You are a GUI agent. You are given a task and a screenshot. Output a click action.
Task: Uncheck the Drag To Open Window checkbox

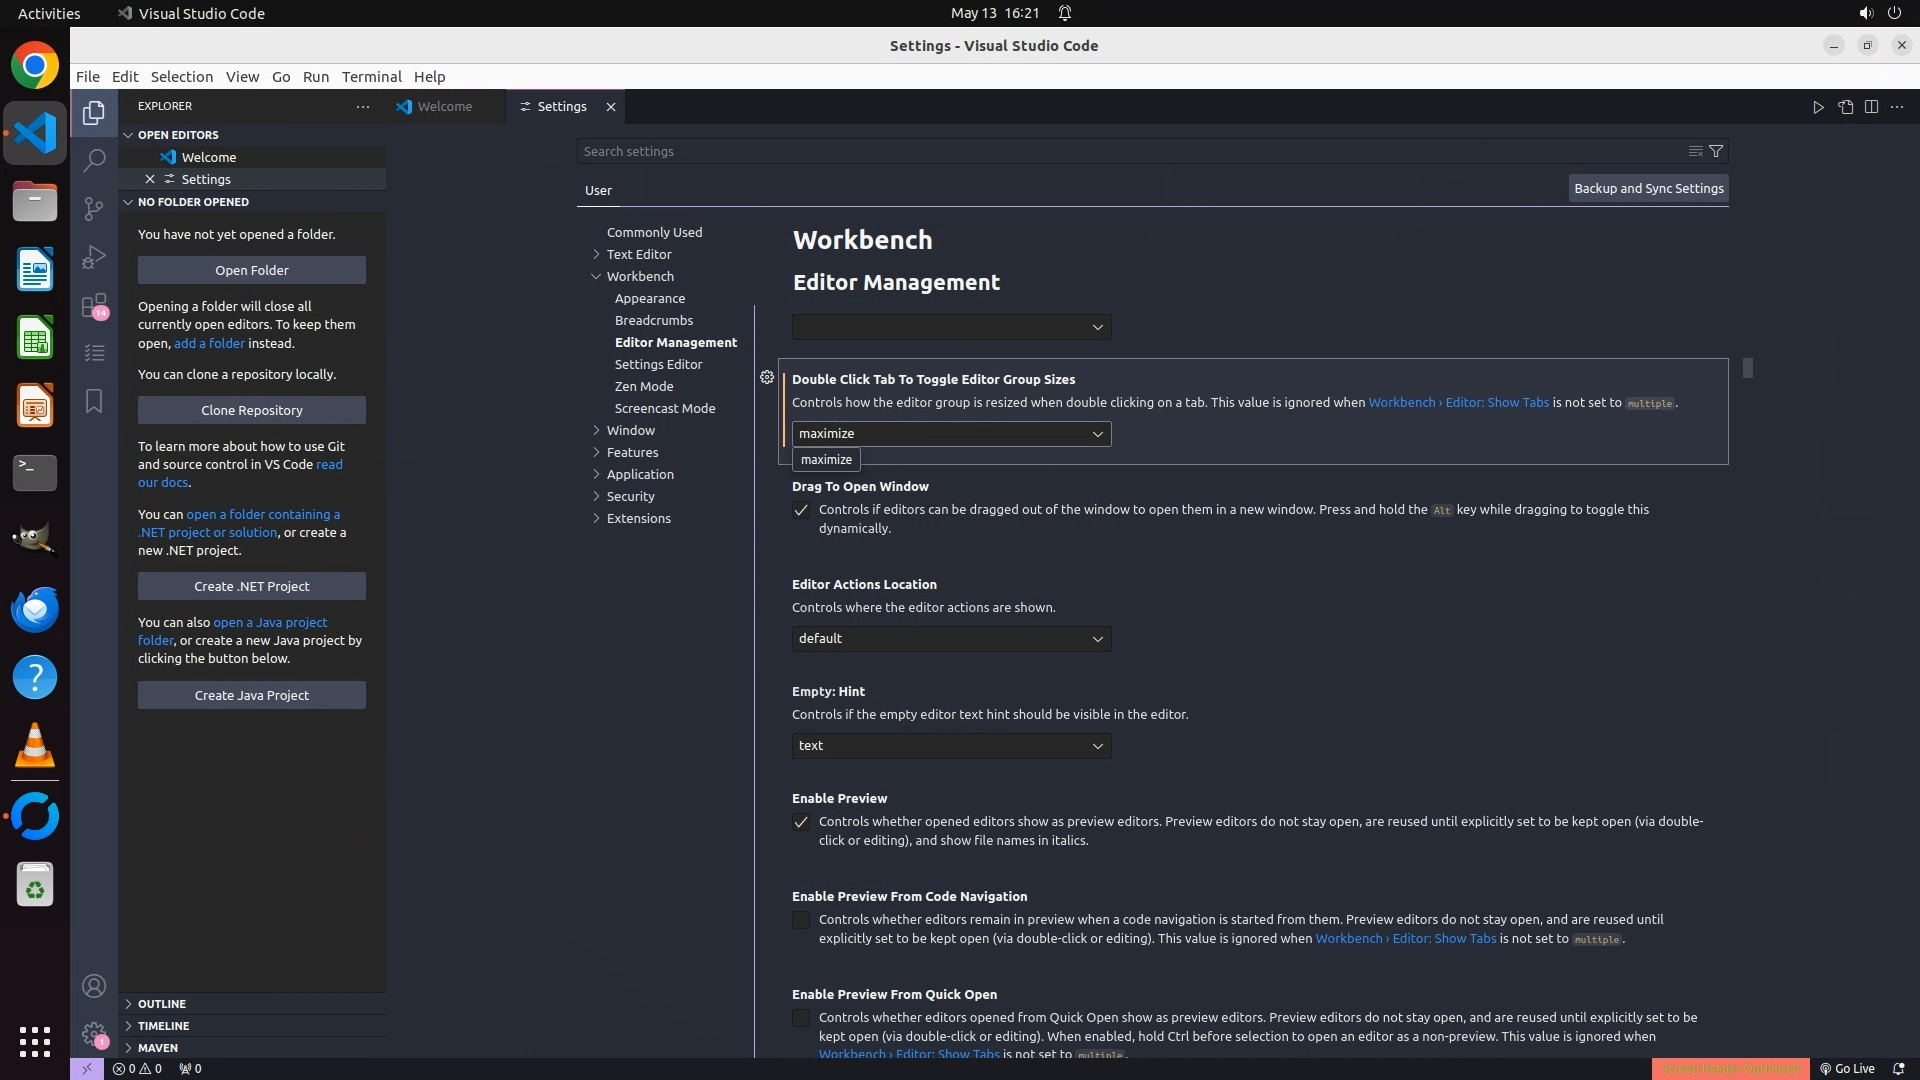click(x=801, y=510)
